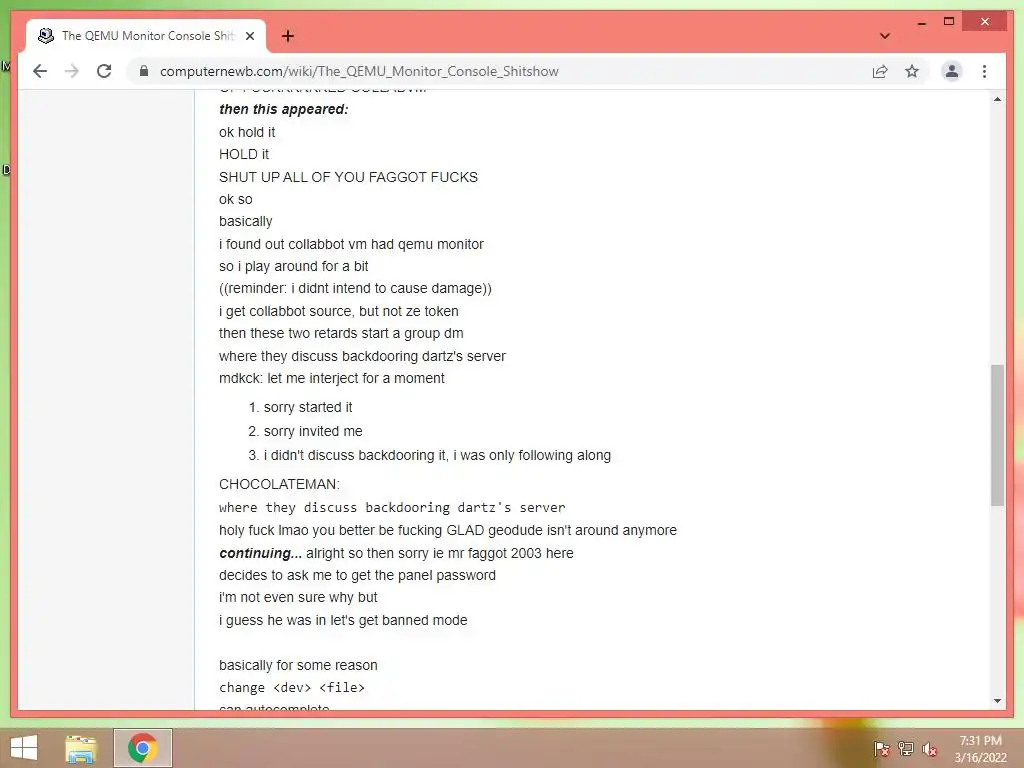Click the address bar URL
This screenshot has width=1024, height=768.
point(359,71)
